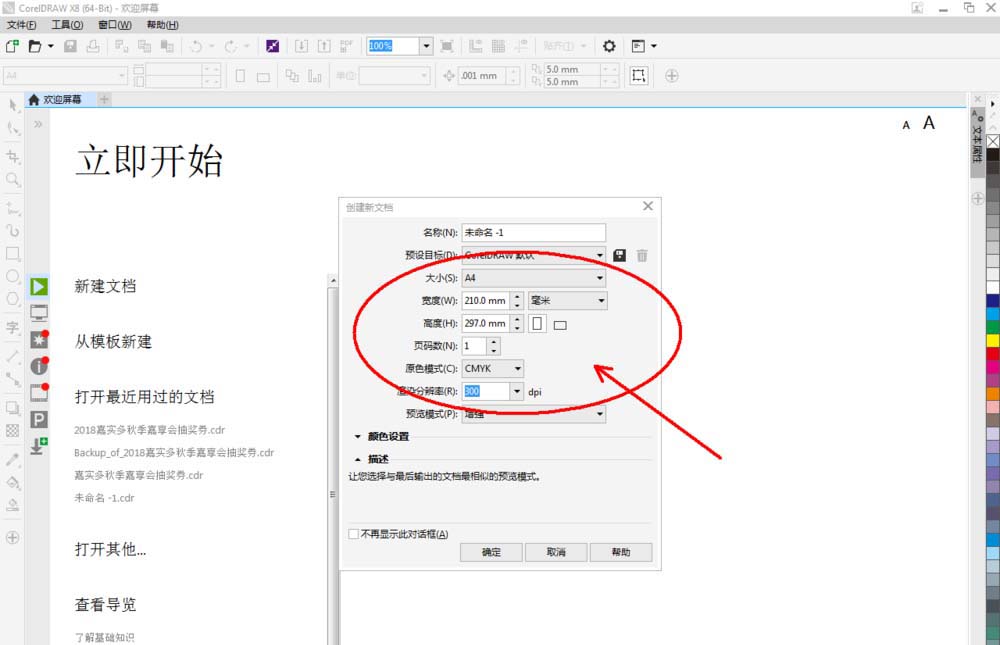Click the green Get Started play icon
This screenshot has height=645, width=1000.
click(x=39, y=286)
